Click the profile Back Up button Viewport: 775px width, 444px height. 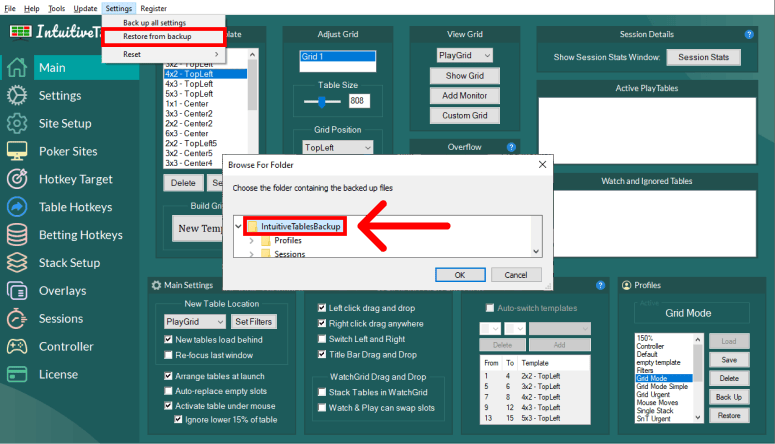point(729,397)
